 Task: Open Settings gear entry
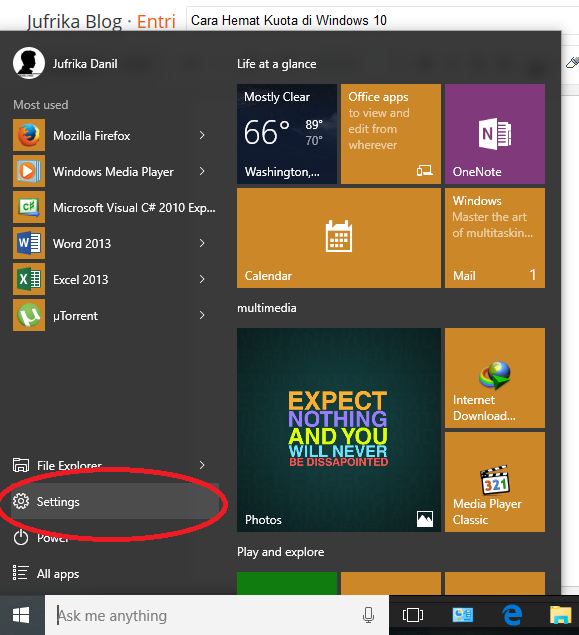click(x=115, y=501)
